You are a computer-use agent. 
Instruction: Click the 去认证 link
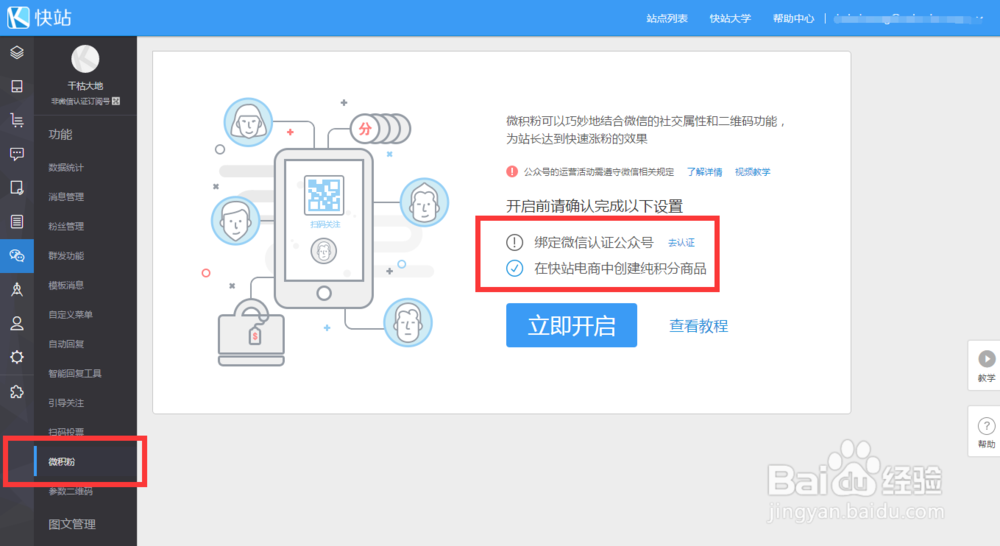click(x=682, y=242)
